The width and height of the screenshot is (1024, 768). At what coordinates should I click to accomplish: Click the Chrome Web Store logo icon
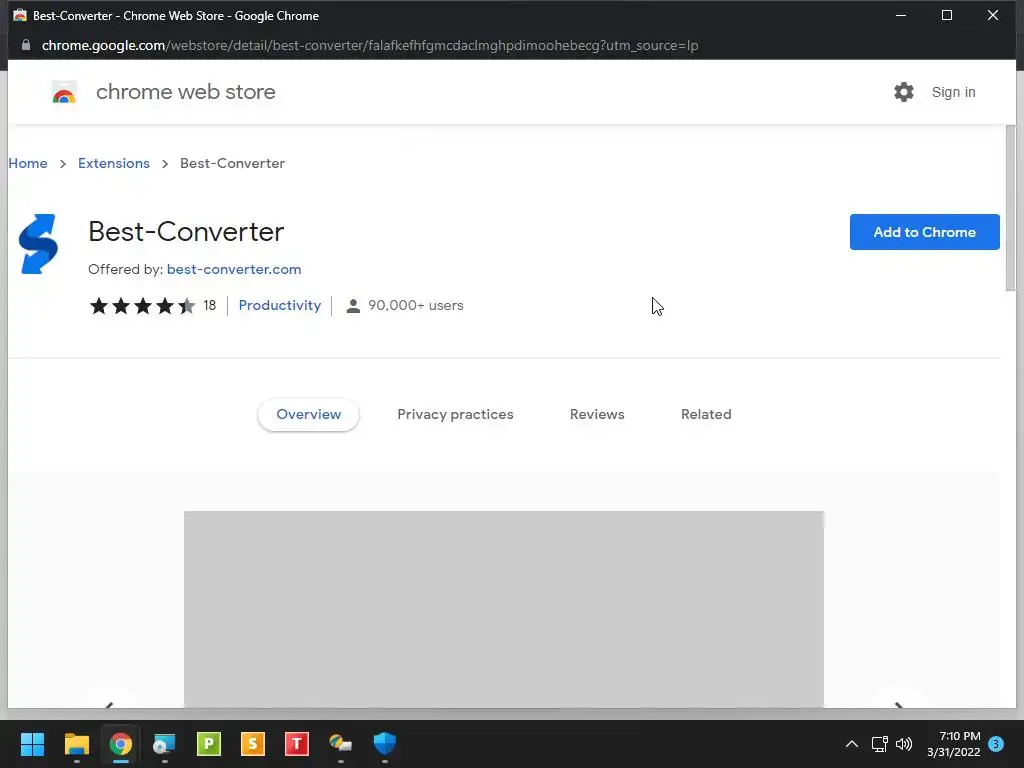[x=64, y=92]
